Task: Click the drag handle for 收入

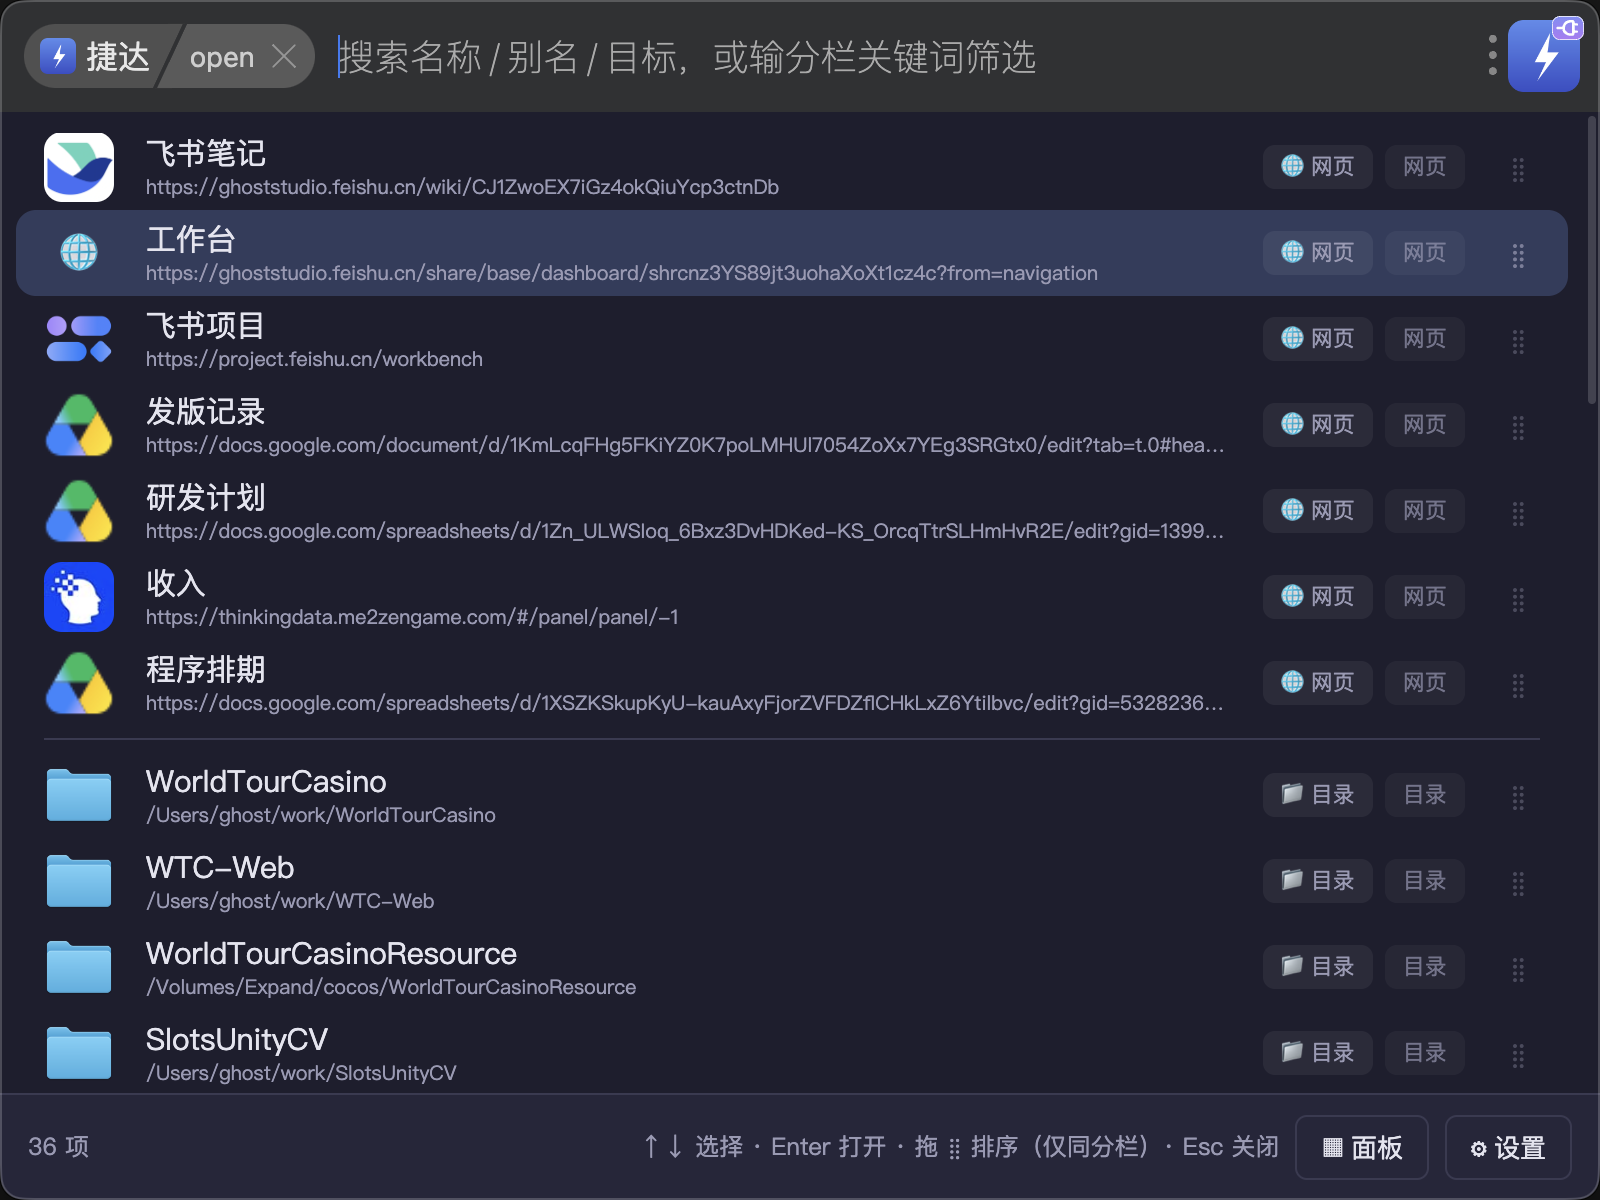Action: tap(1518, 599)
